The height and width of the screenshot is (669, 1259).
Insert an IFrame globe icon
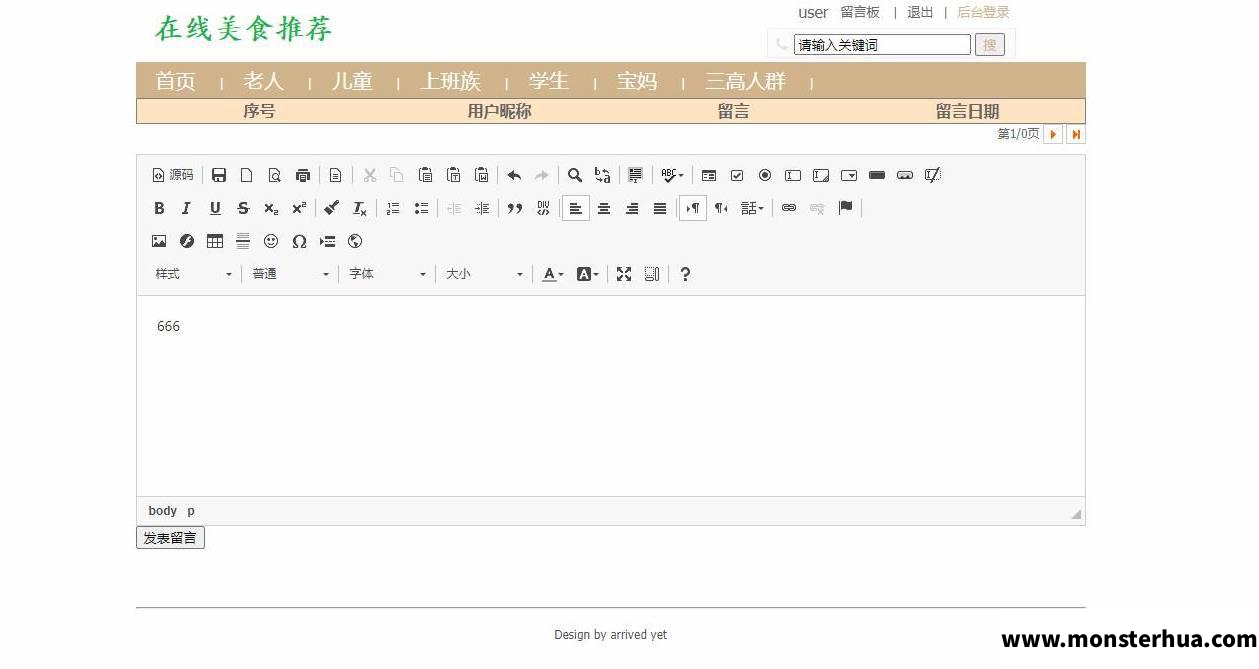pyautogui.click(x=355, y=241)
